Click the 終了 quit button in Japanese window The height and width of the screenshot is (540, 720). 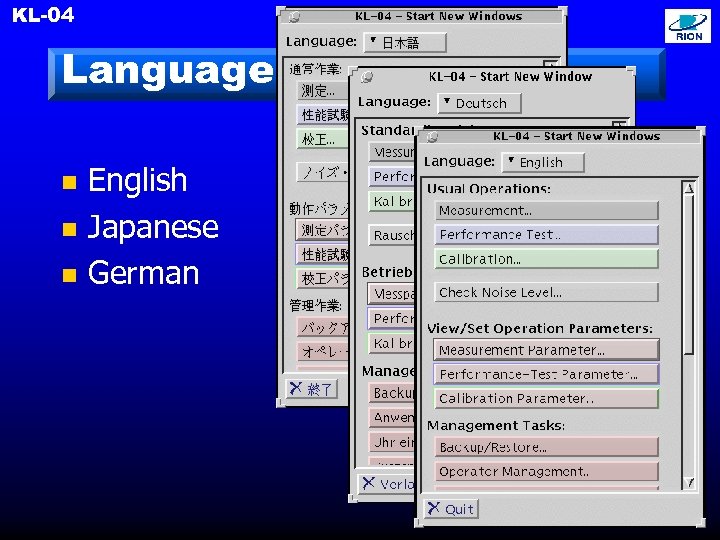coord(311,389)
